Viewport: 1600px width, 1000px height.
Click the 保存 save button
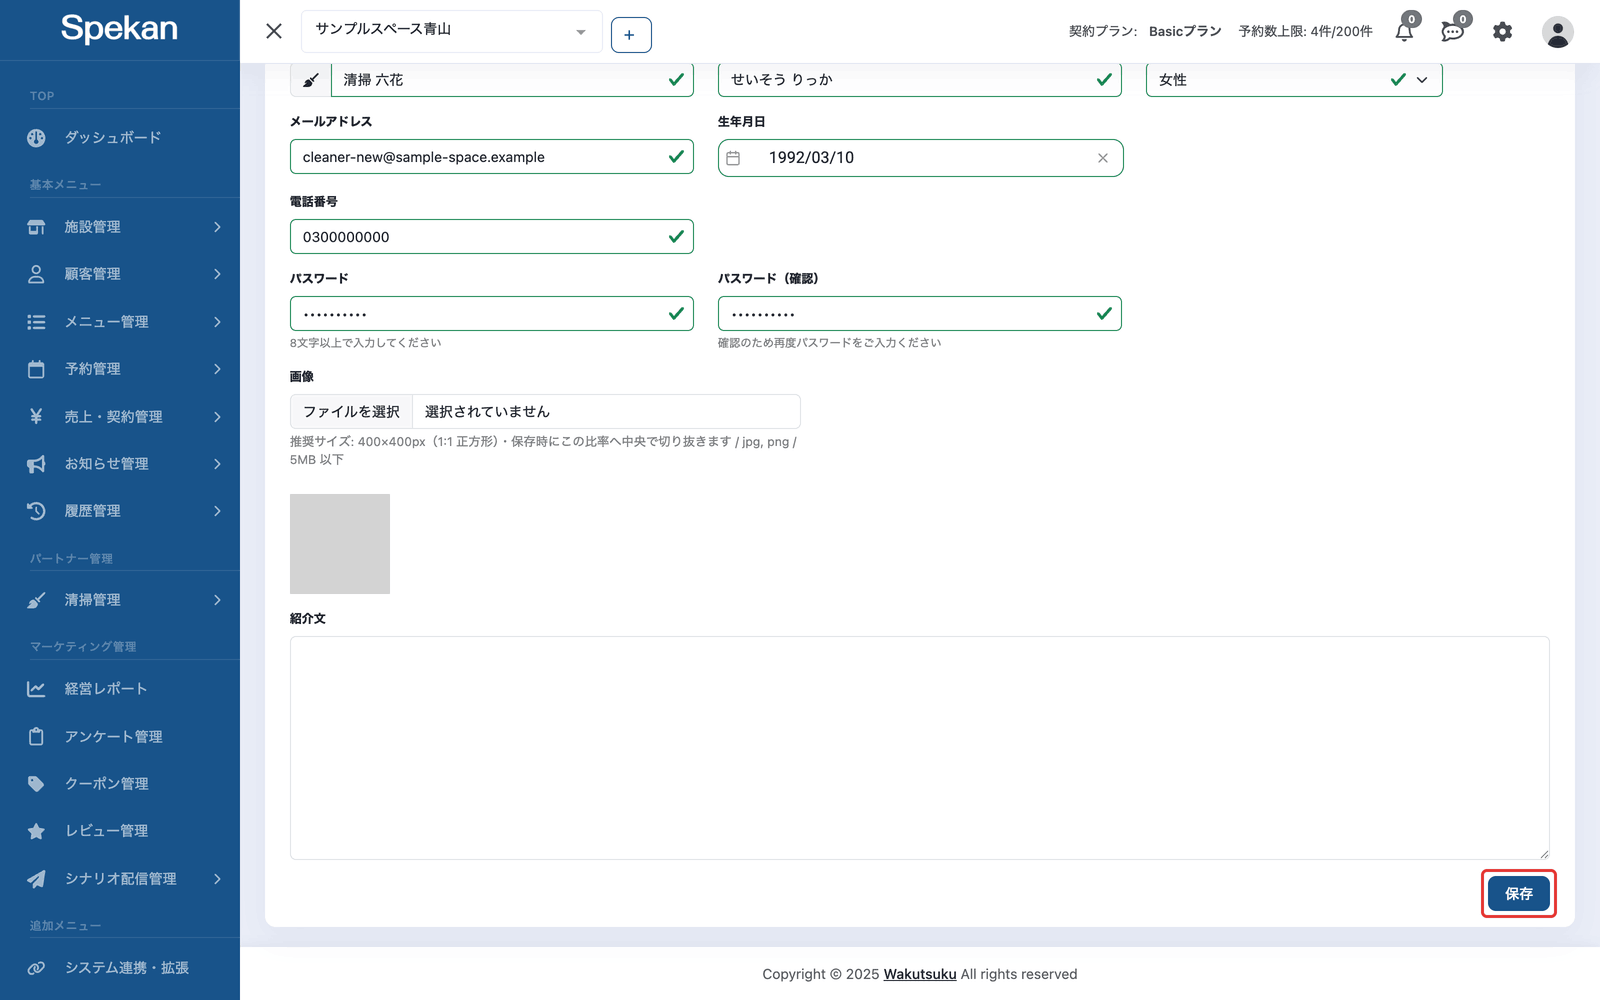point(1518,894)
